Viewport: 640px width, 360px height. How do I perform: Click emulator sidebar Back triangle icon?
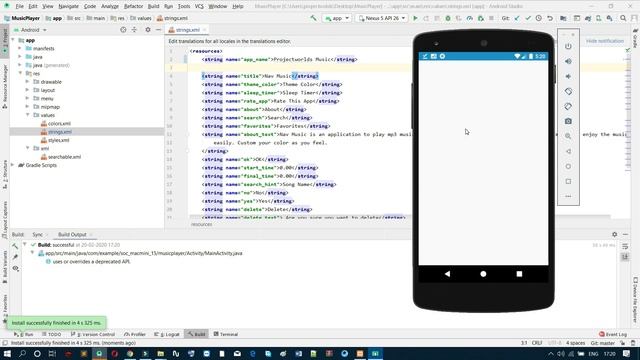click(568, 151)
